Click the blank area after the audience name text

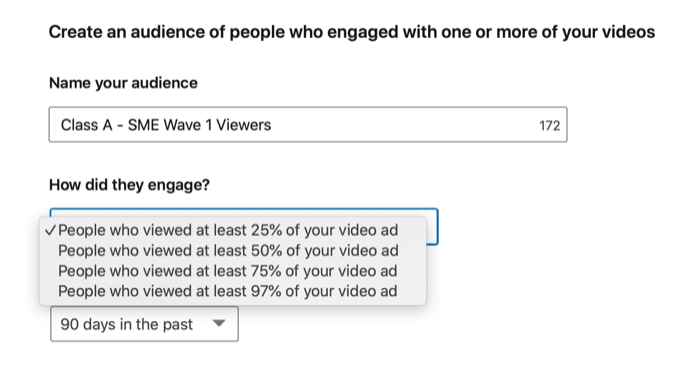[x=402, y=125]
